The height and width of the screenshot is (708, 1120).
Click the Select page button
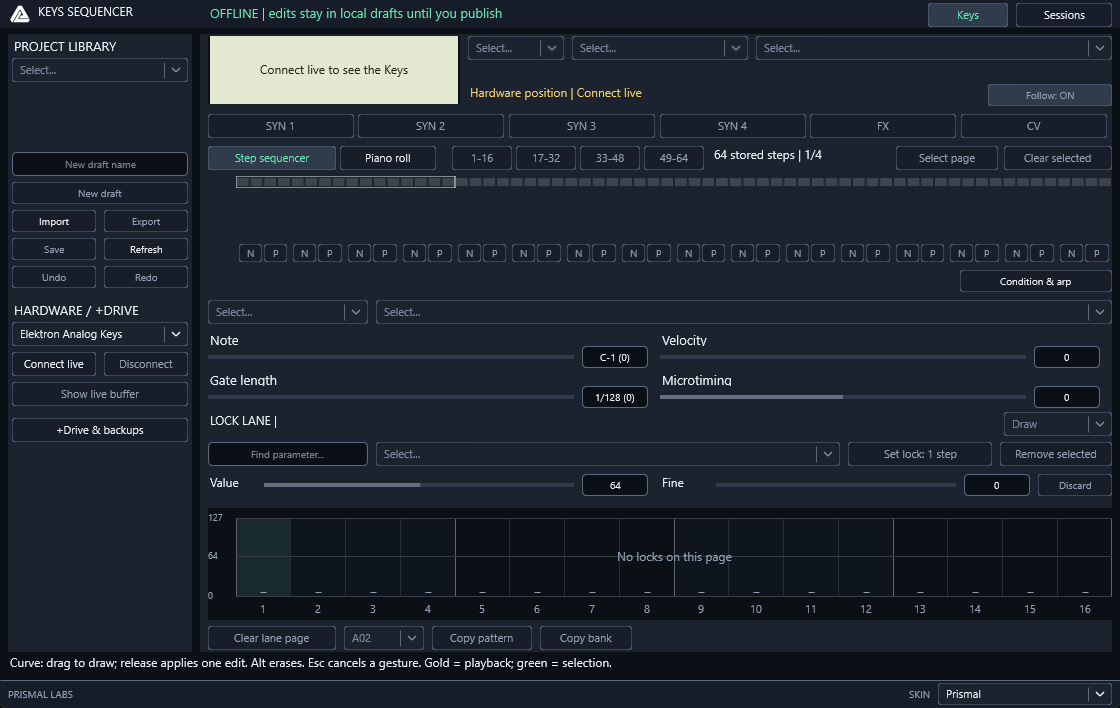coord(946,158)
